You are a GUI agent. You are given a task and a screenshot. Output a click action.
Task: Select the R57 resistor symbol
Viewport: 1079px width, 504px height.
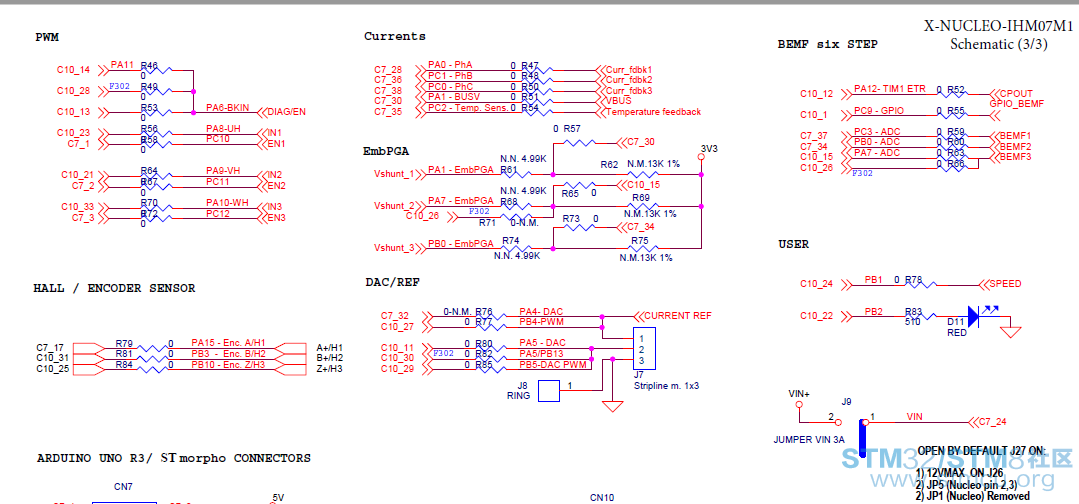tap(580, 143)
